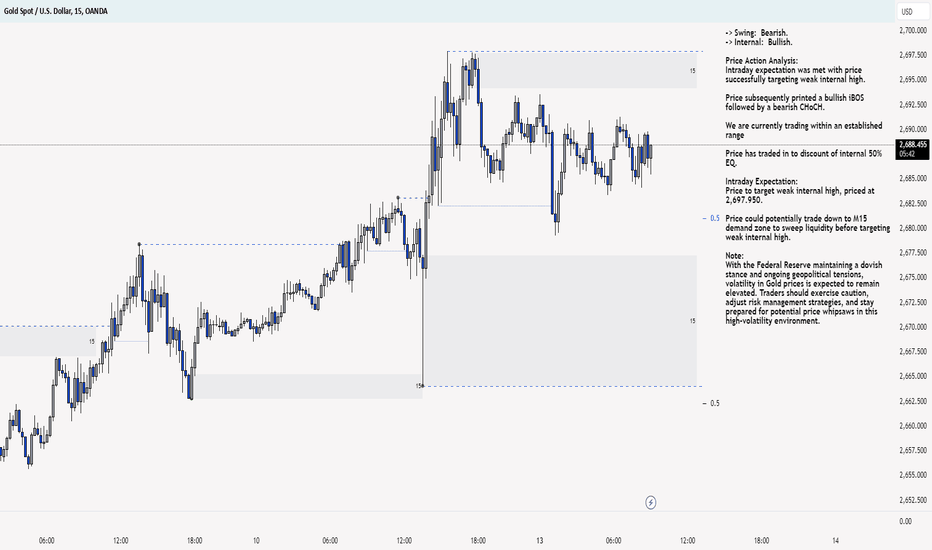Select the large demand zone's 15 label
The height and width of the screenshot is (550, 932).
coord(692,321)
